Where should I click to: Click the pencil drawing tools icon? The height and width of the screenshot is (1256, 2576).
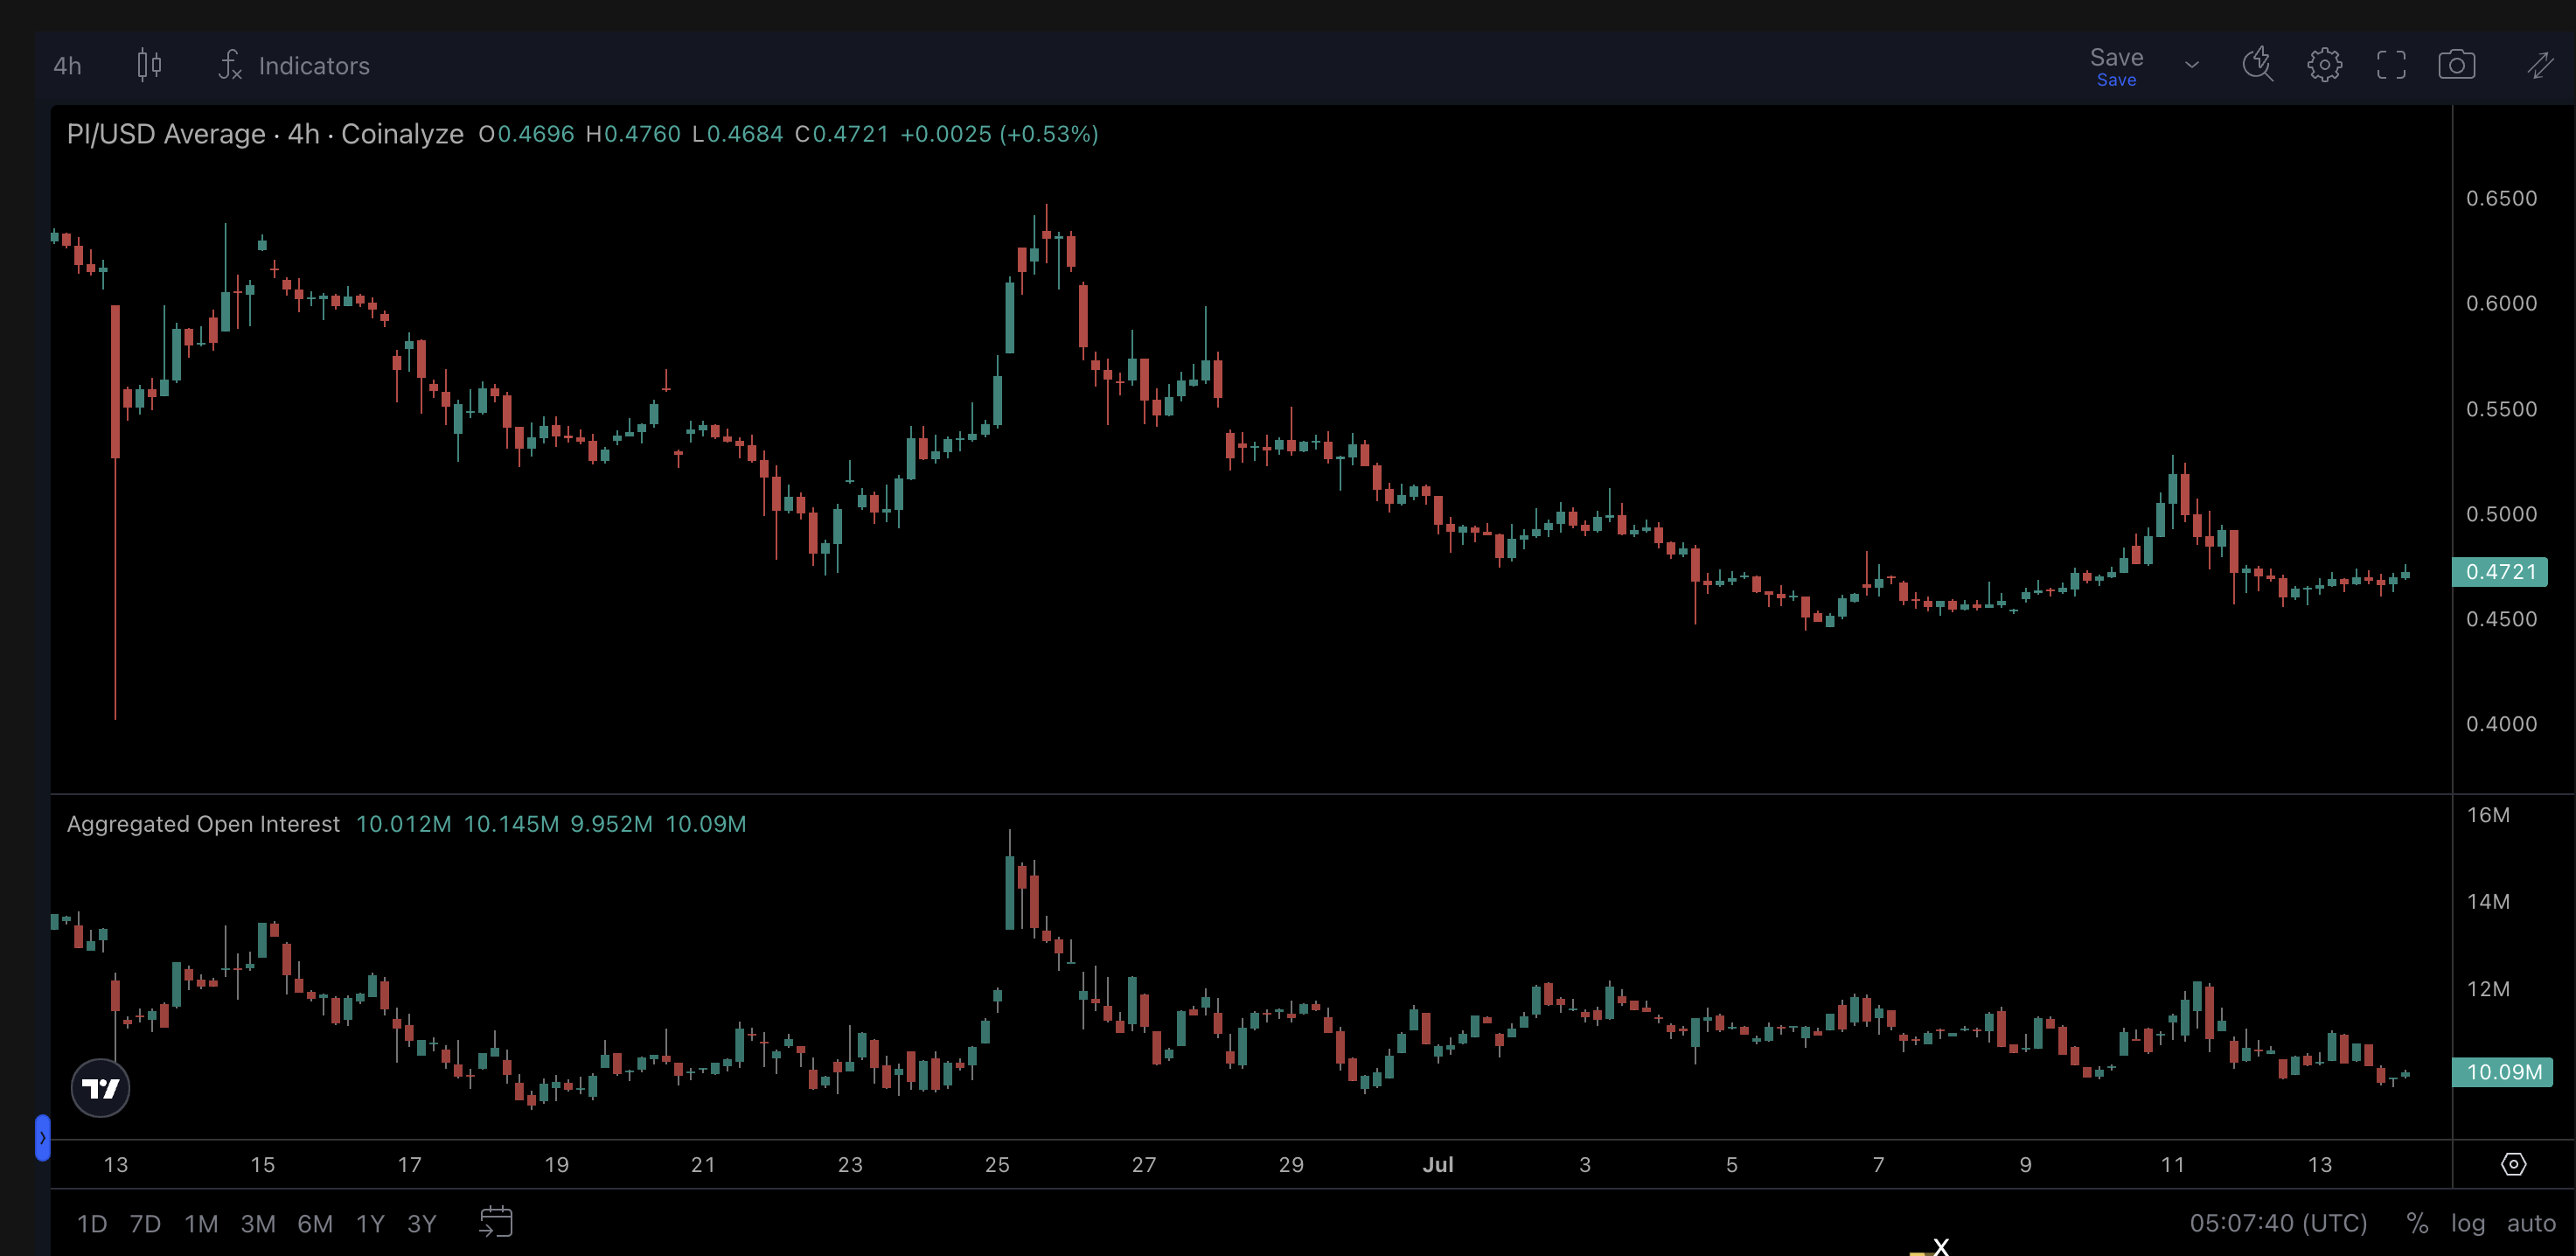pos(2541,65)
